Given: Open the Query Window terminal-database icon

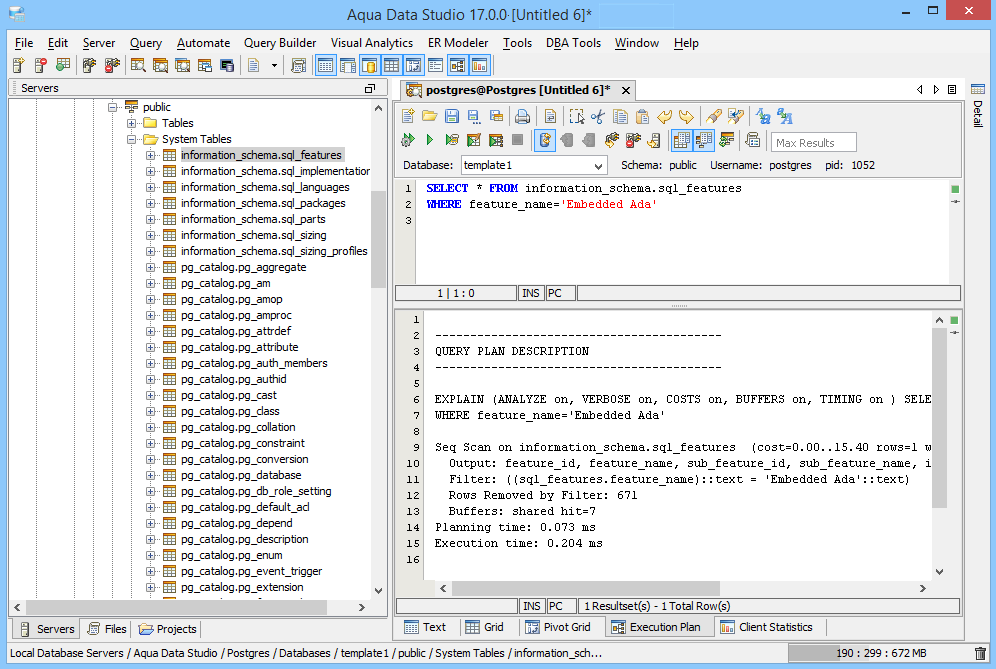Looking at the screenshot, I should coord(227,65).
